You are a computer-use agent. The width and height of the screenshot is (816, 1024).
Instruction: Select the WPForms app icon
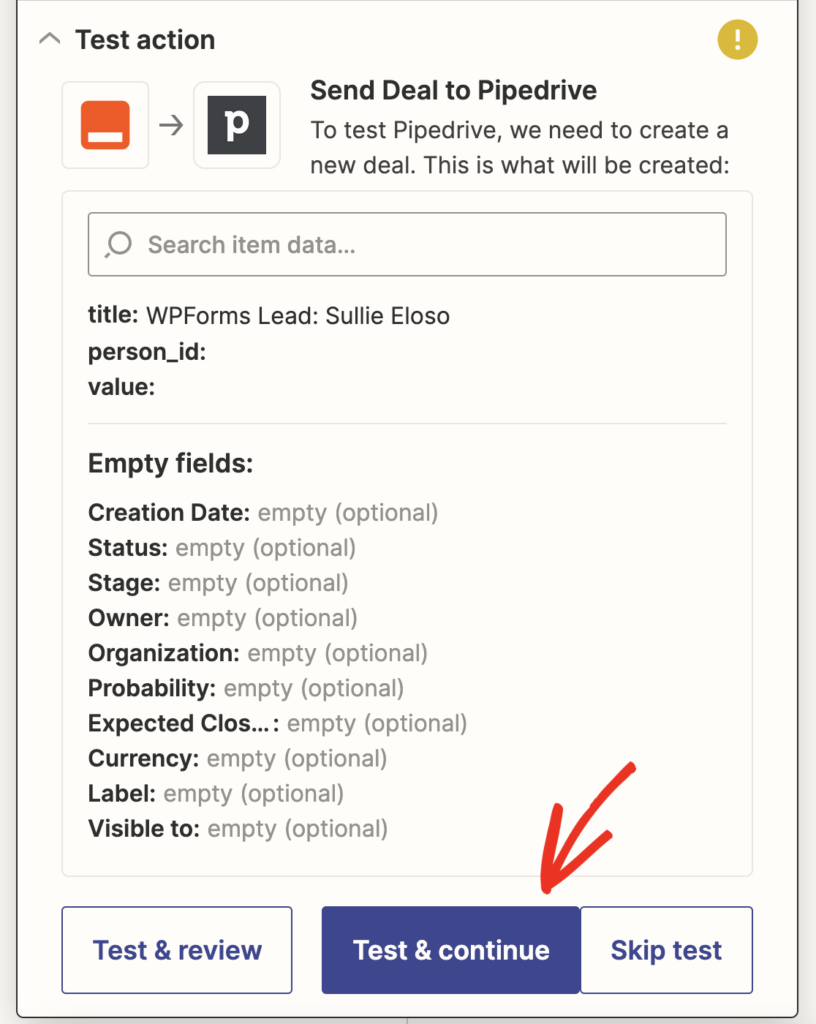[105, 125]
